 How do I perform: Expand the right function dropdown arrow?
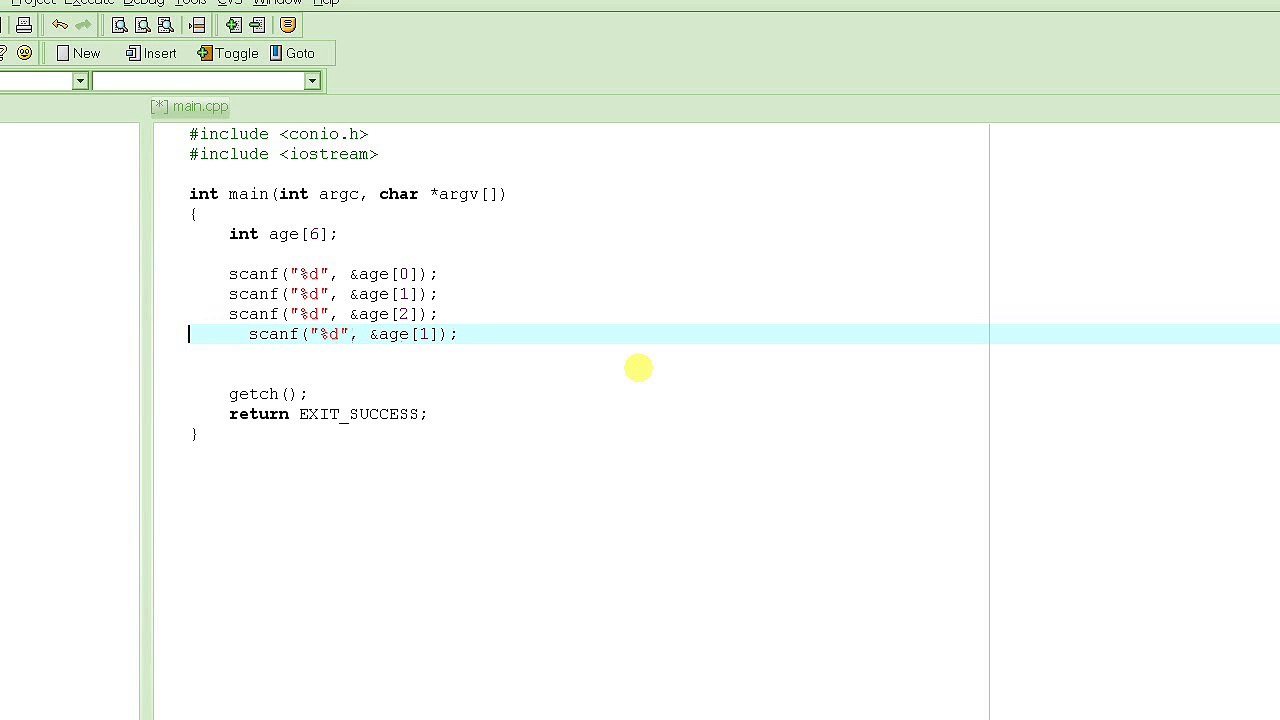coord(312,81)
